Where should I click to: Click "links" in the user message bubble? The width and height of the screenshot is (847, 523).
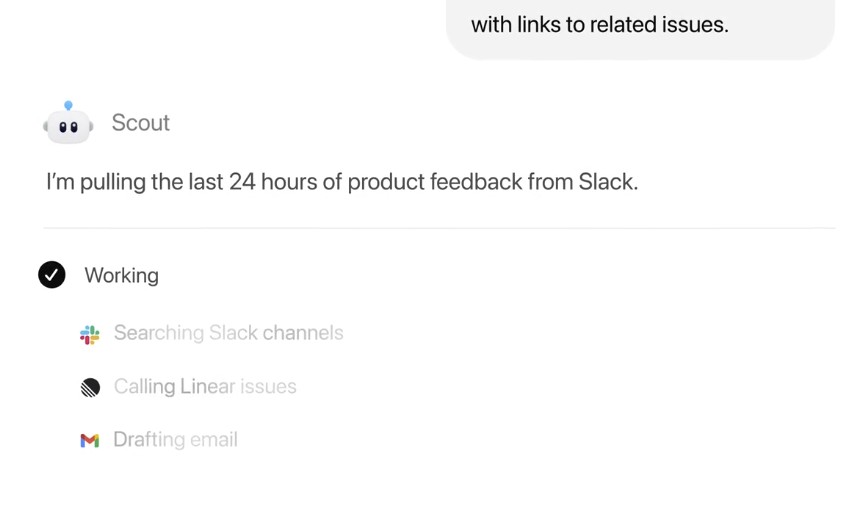click(542, 25)
